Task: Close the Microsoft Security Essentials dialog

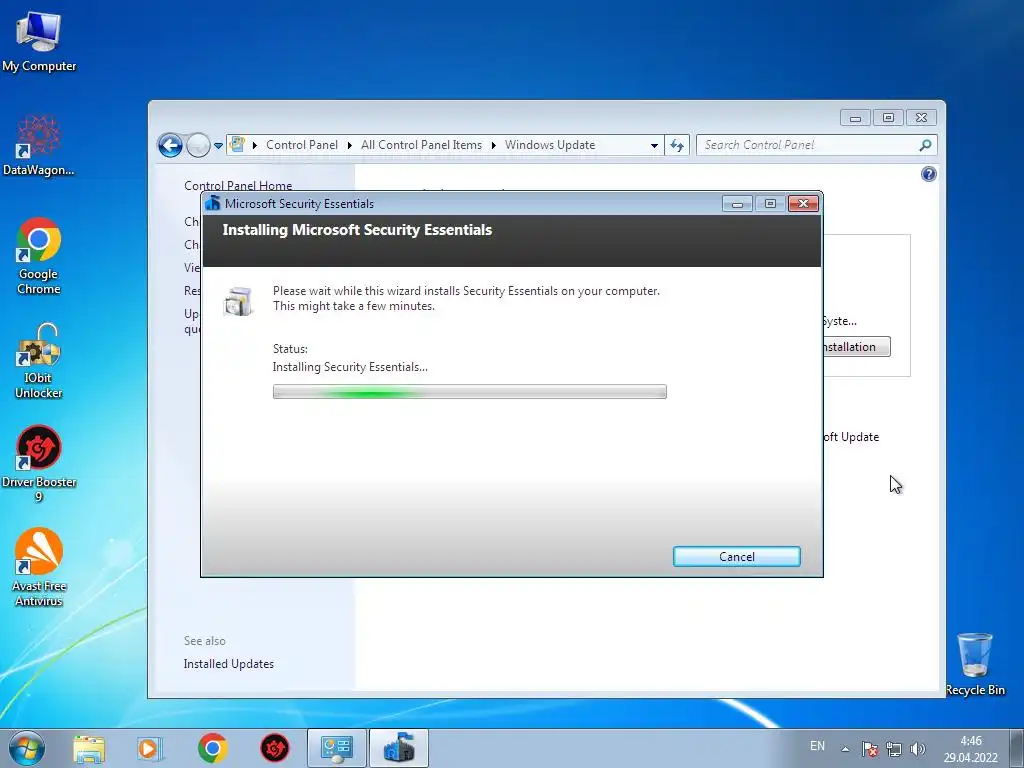Action: [803, 204]
